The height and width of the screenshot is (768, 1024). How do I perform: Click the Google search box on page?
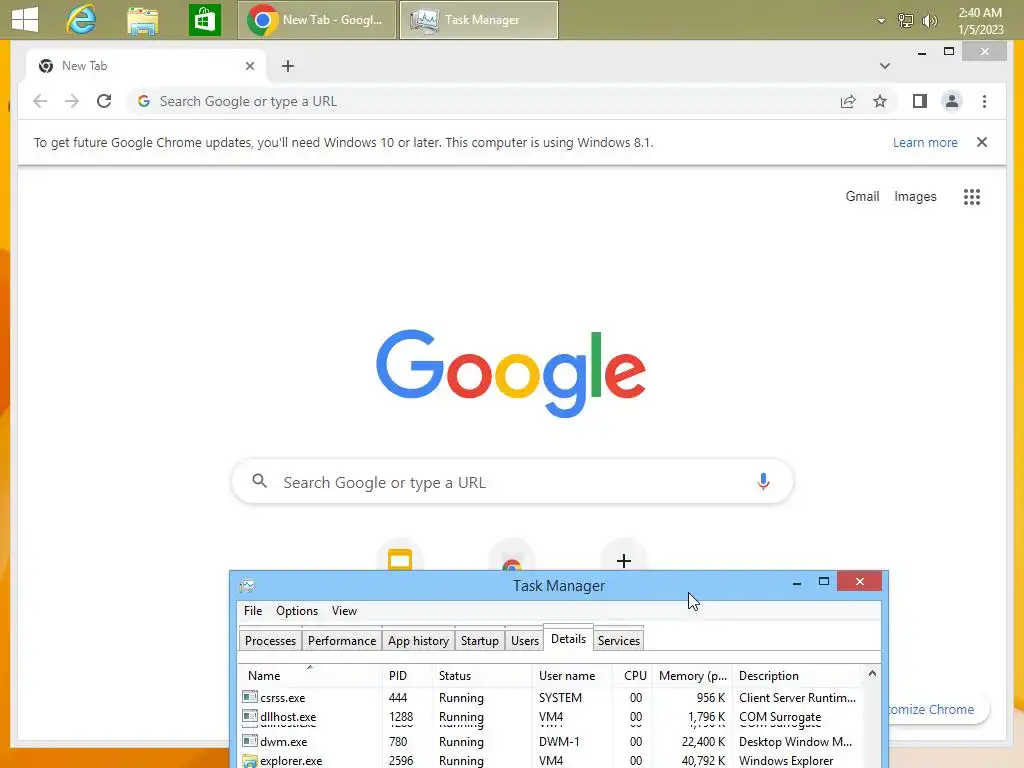513,482
